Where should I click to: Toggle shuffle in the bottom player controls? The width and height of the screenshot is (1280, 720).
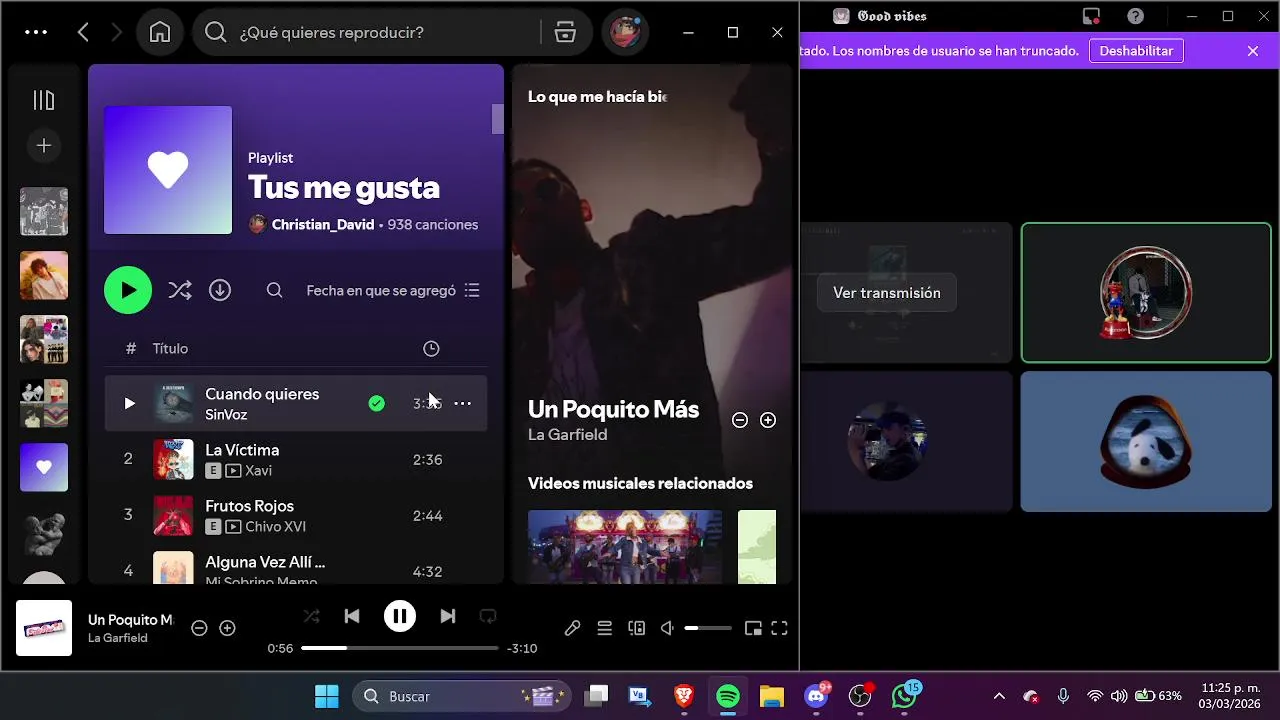[x=312, y=616]
